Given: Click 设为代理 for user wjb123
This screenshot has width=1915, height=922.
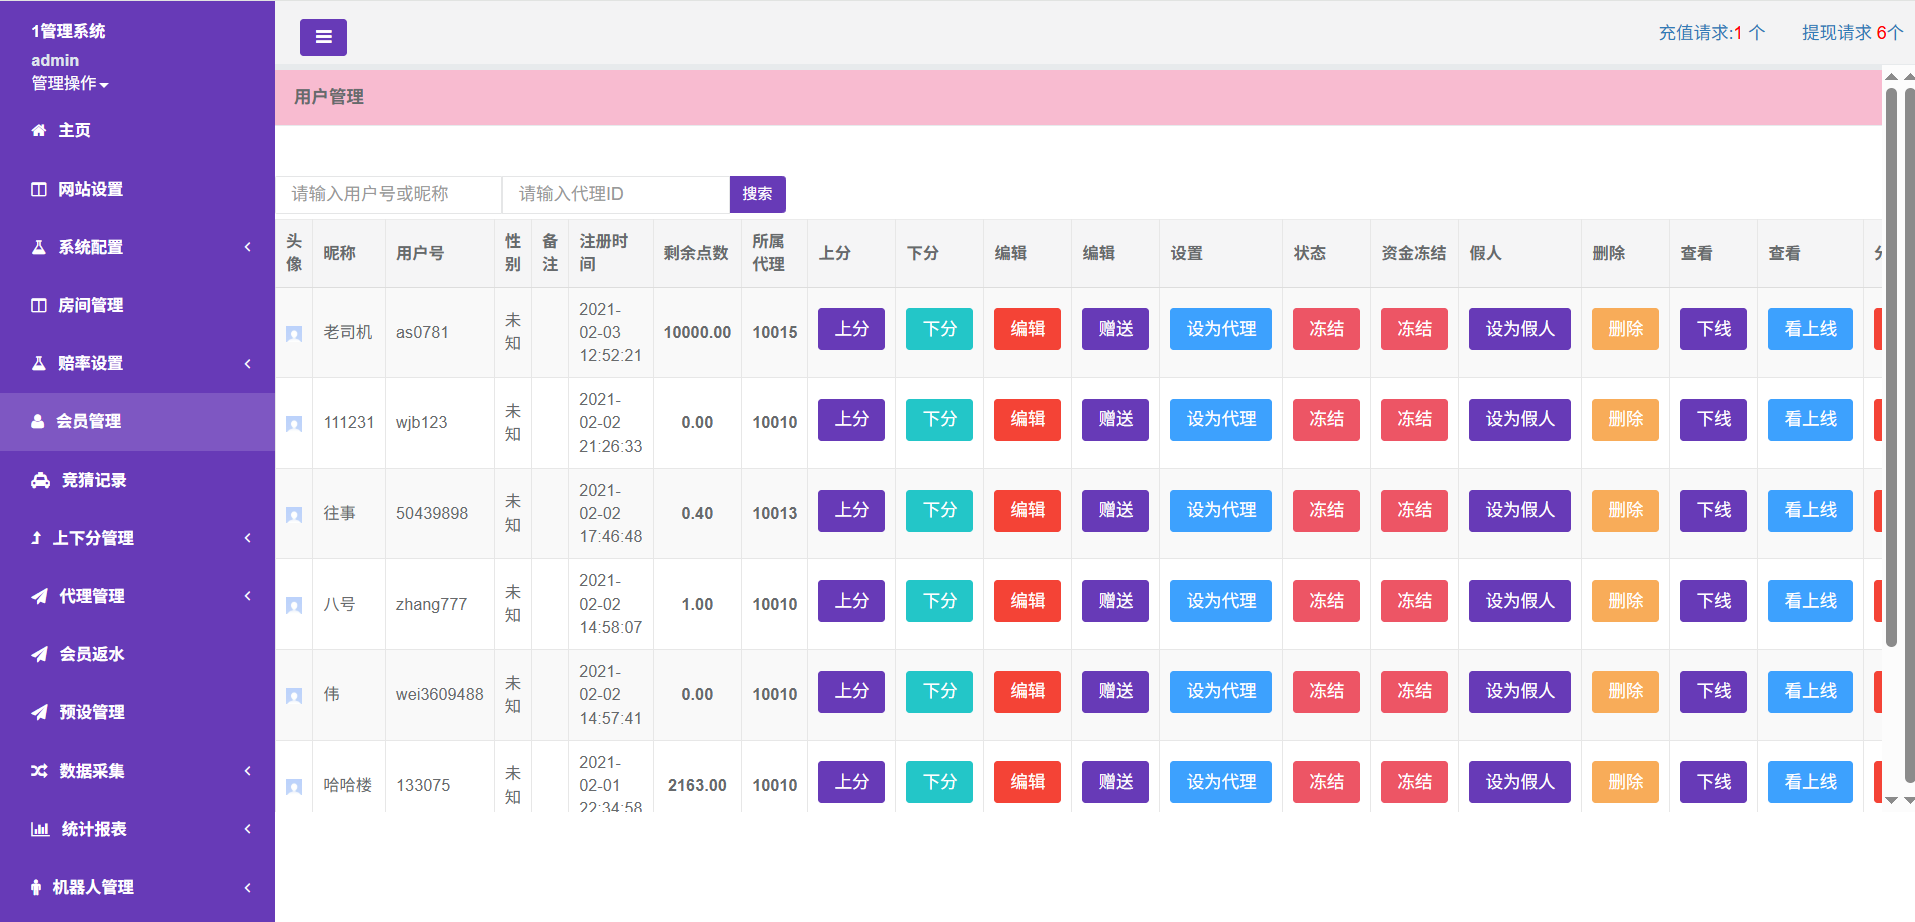Looking at the screenshot, I should pos(1220,420).
